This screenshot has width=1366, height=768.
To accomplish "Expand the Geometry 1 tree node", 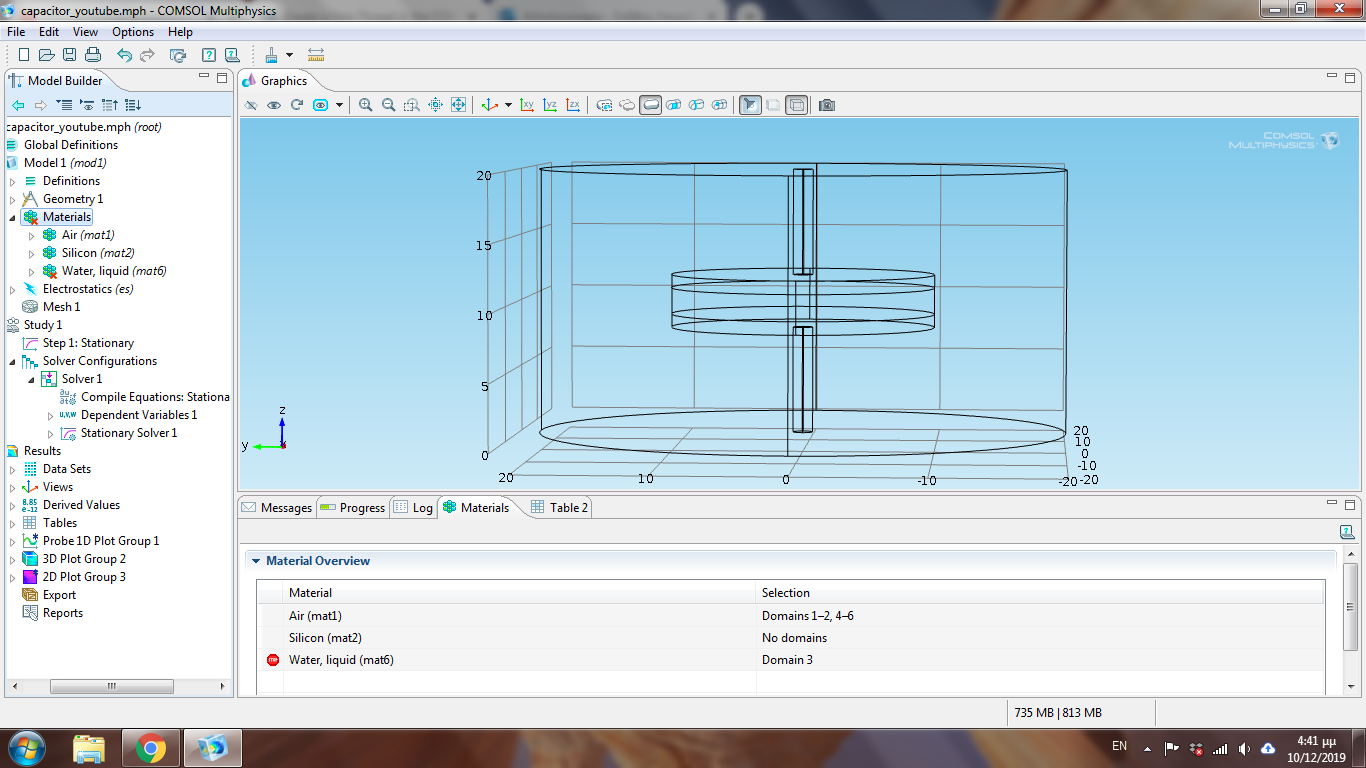I will click(x=13, y=200).
